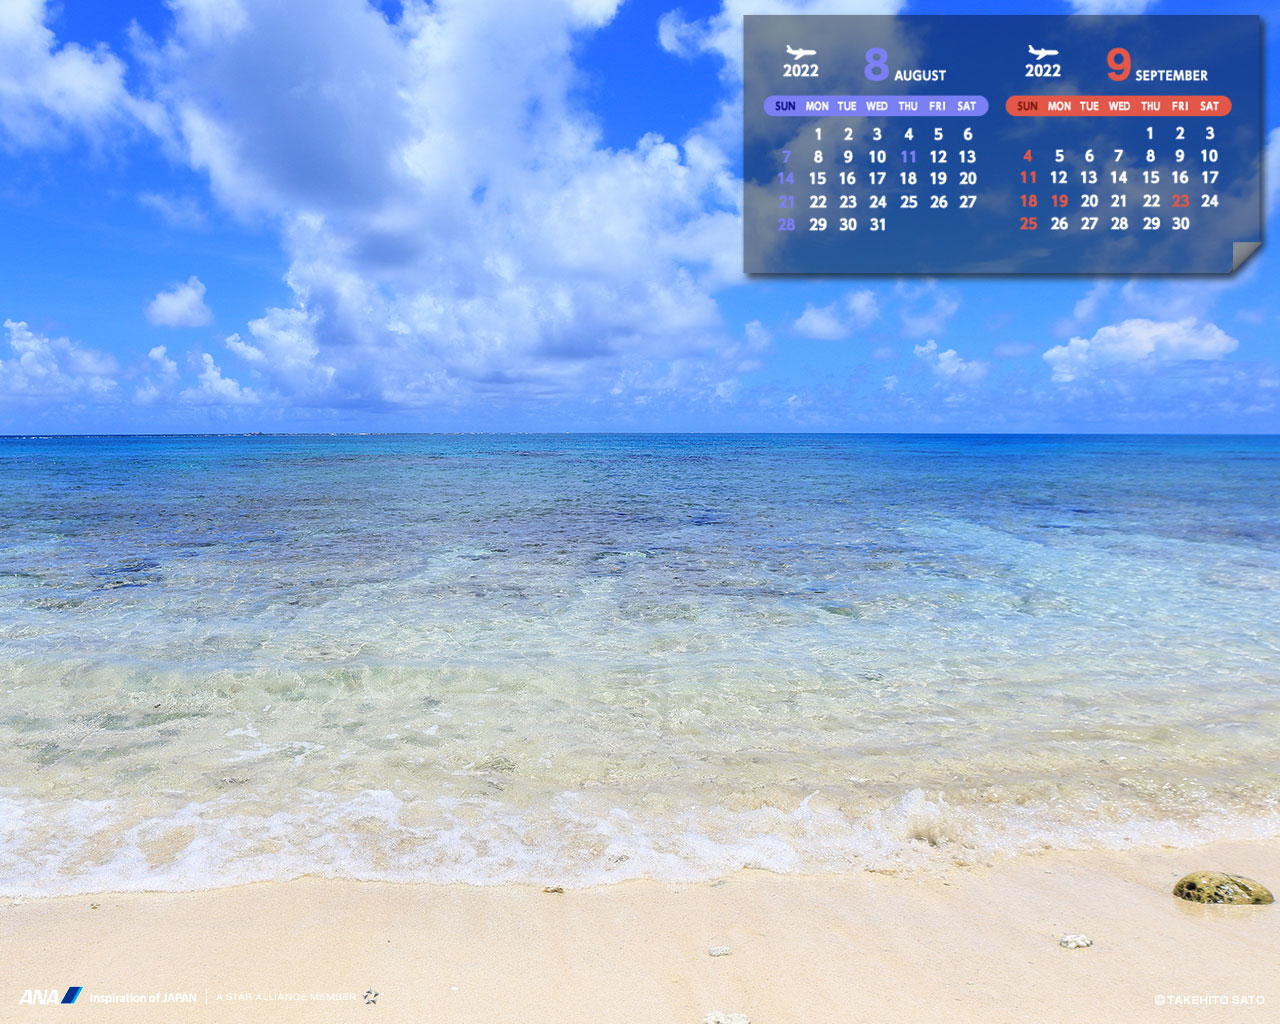This screenshot has height=1024, width=1280.
Task: Choose September 23 in the calendar
Action: click(1180, 201)
